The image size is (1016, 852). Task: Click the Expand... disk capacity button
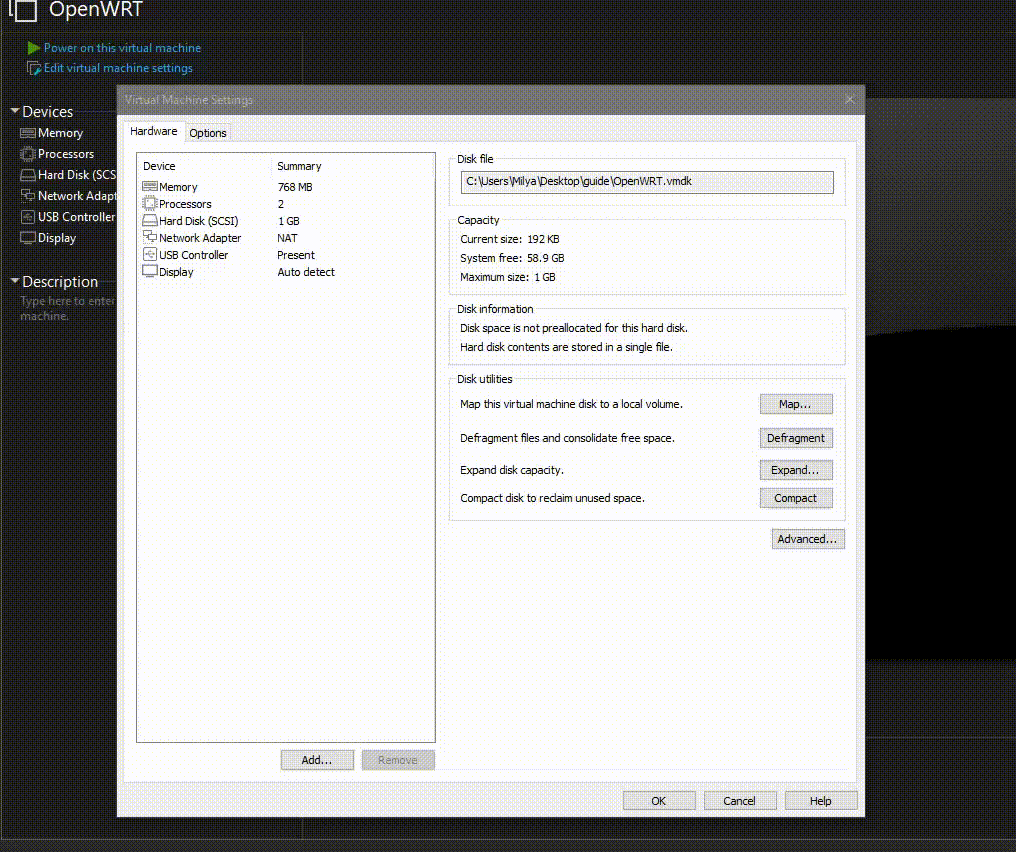796,470
